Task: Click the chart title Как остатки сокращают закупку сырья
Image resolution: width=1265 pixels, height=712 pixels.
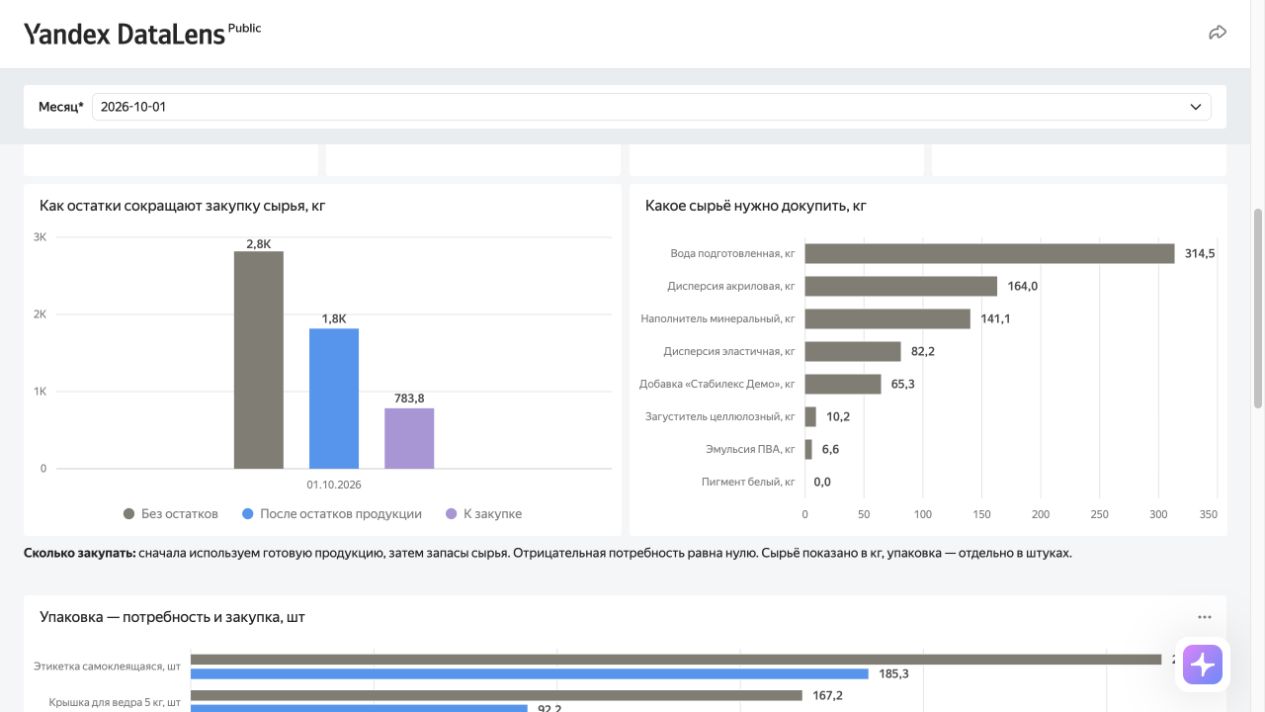Action: pyautogui.click(x=183, y=206)
